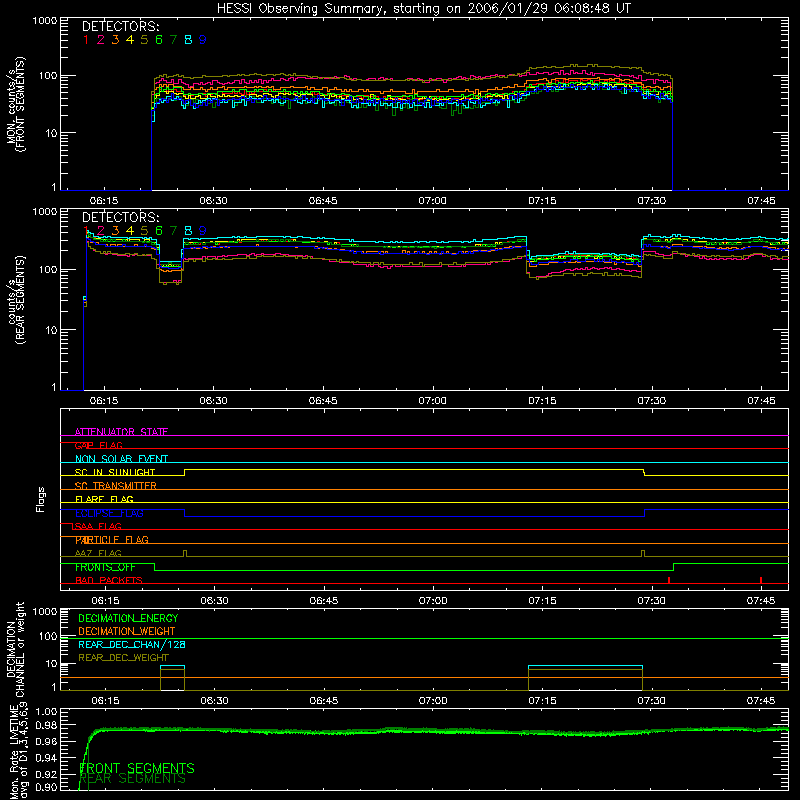800x800 pixels.
Task: Select detector 8 label in front segments legend
Action: click(x=188, y=40)
